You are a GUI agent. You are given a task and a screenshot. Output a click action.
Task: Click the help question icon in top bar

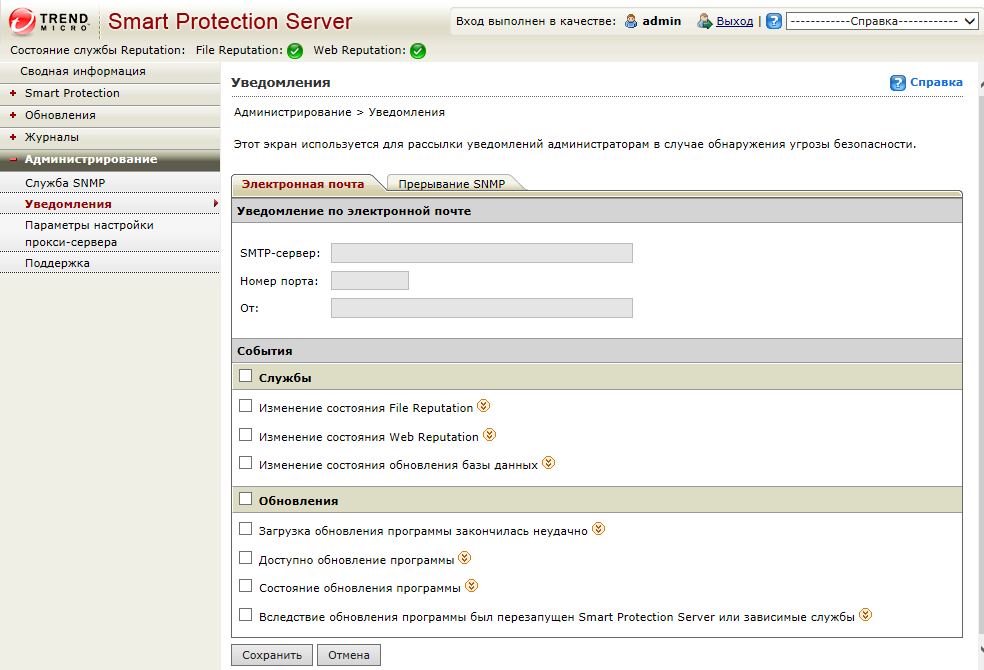(x=774, y=21)
